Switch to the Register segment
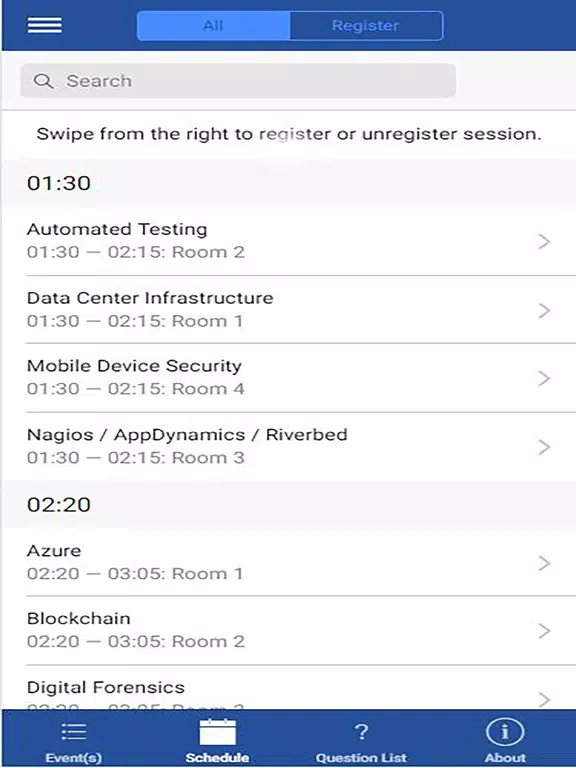This screenshot has width=576, height=768. [366, 25]
